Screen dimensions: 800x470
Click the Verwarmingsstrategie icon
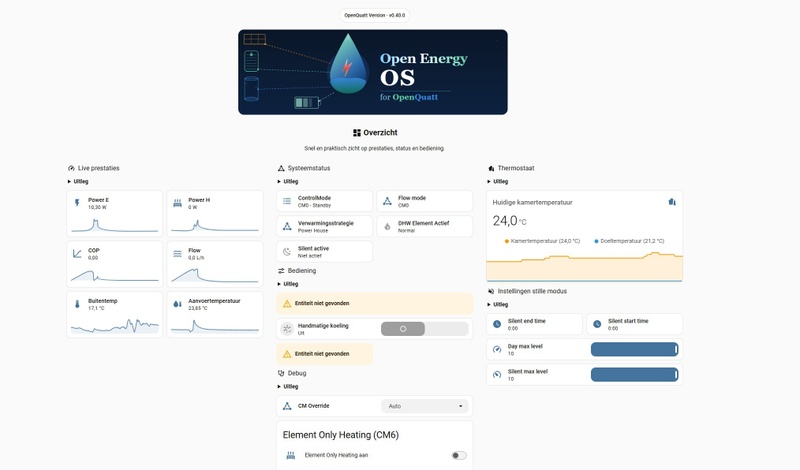[287, 226]
